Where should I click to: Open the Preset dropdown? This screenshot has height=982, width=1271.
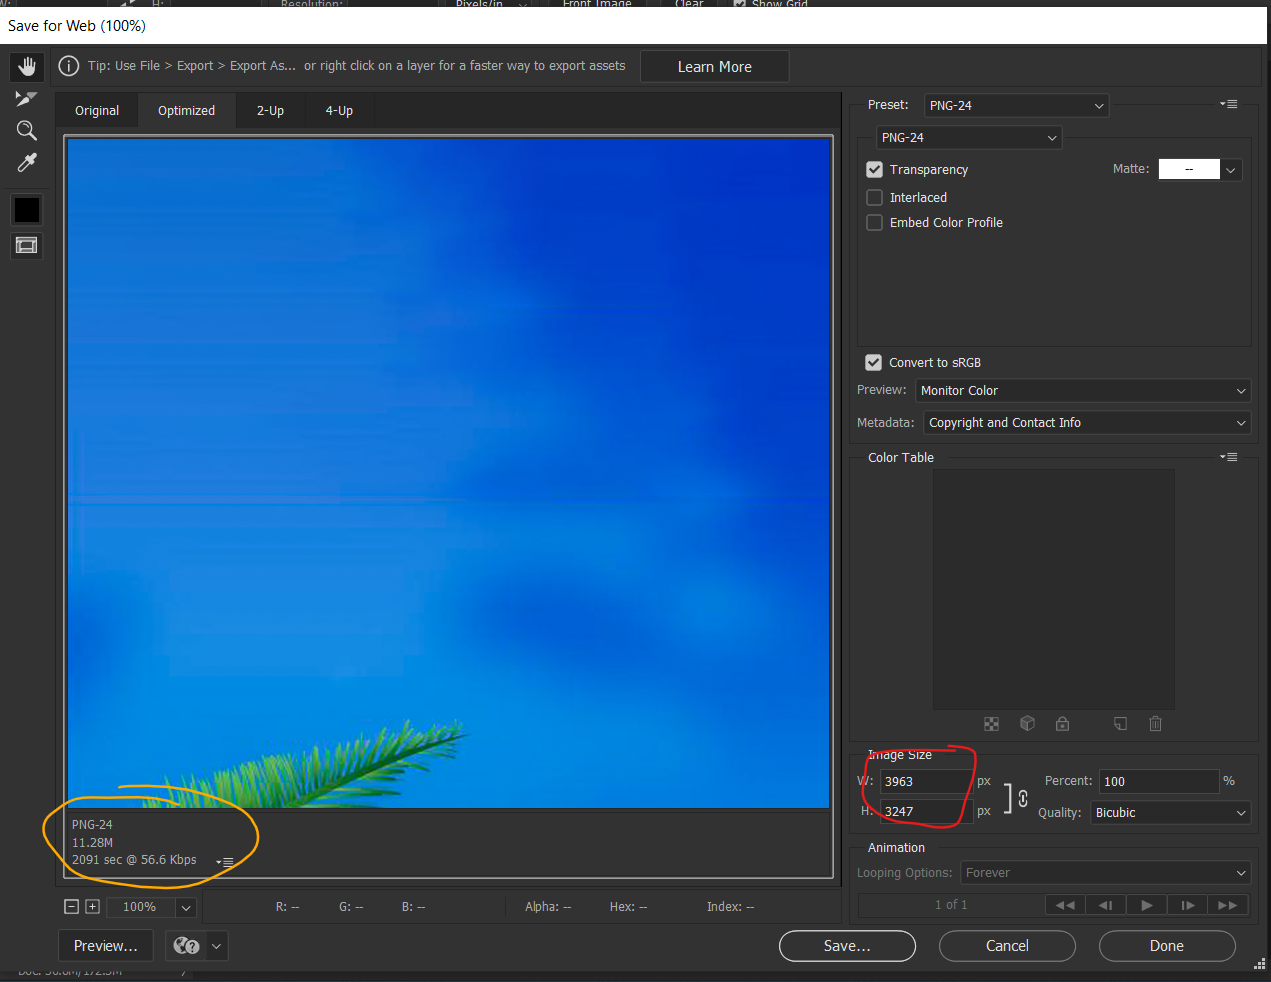(x=1016, y=105)
